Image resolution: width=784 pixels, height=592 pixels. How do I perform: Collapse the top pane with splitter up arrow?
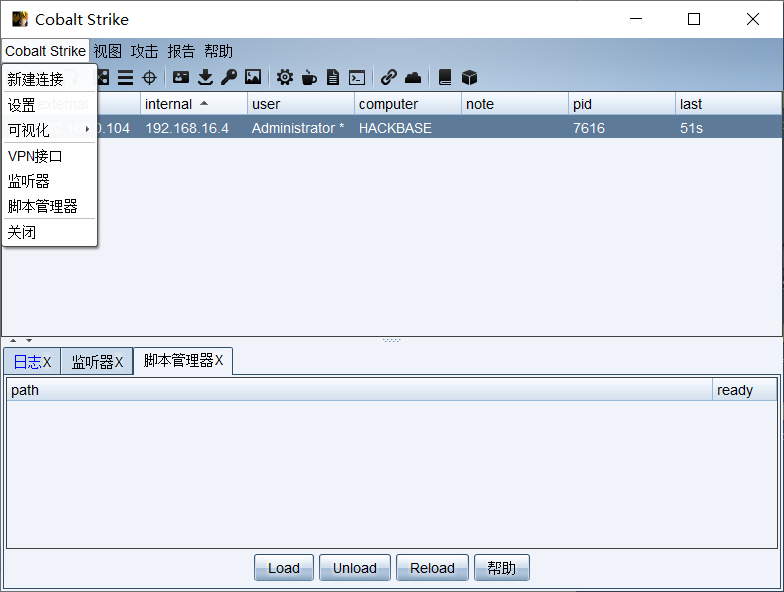(14, 341)
